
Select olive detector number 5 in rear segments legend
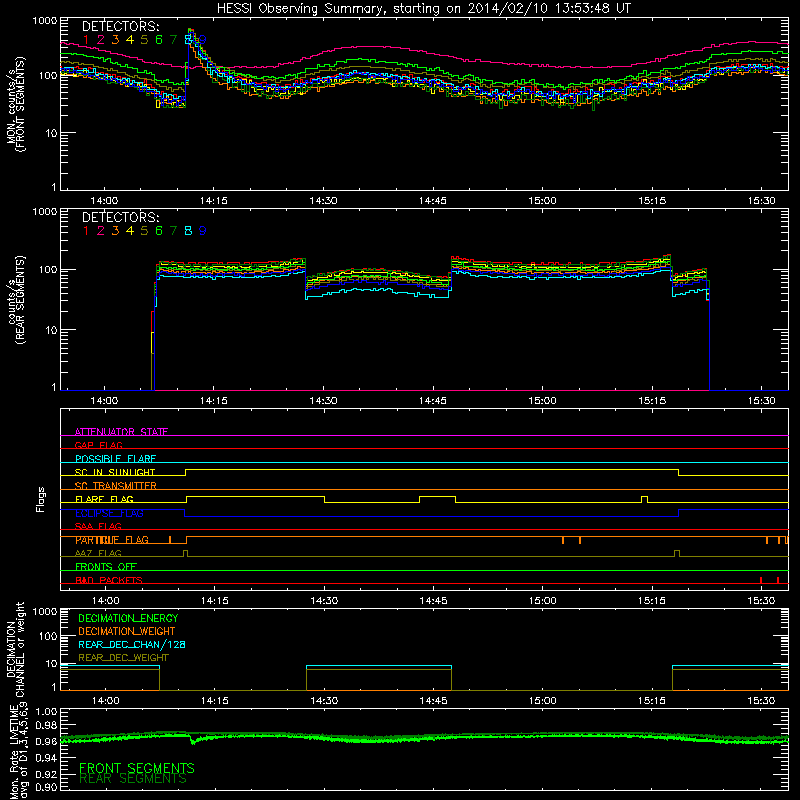(x=144, y=231)
